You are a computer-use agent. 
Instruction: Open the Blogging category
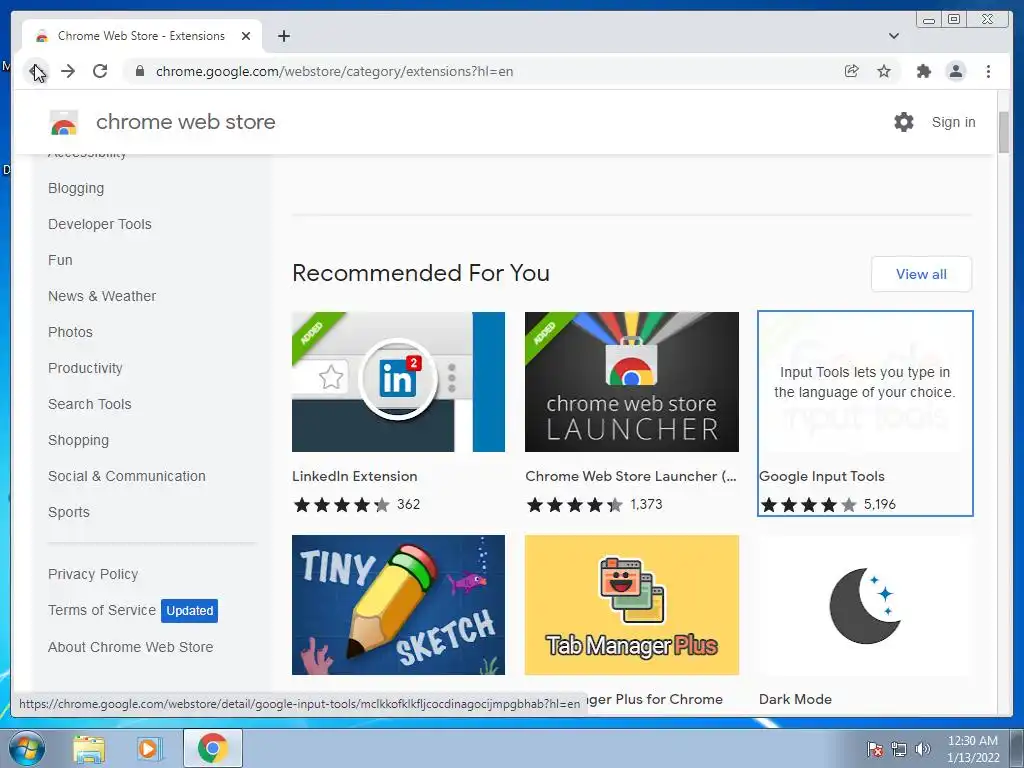coord(76,188)
